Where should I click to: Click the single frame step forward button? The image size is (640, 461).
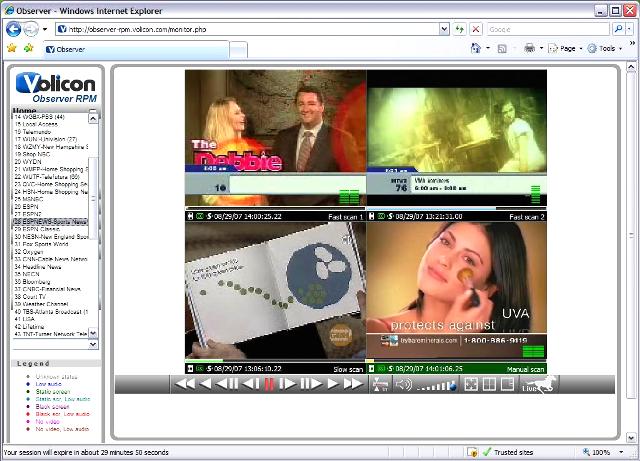pyautogui.click(x=287, y=384)
